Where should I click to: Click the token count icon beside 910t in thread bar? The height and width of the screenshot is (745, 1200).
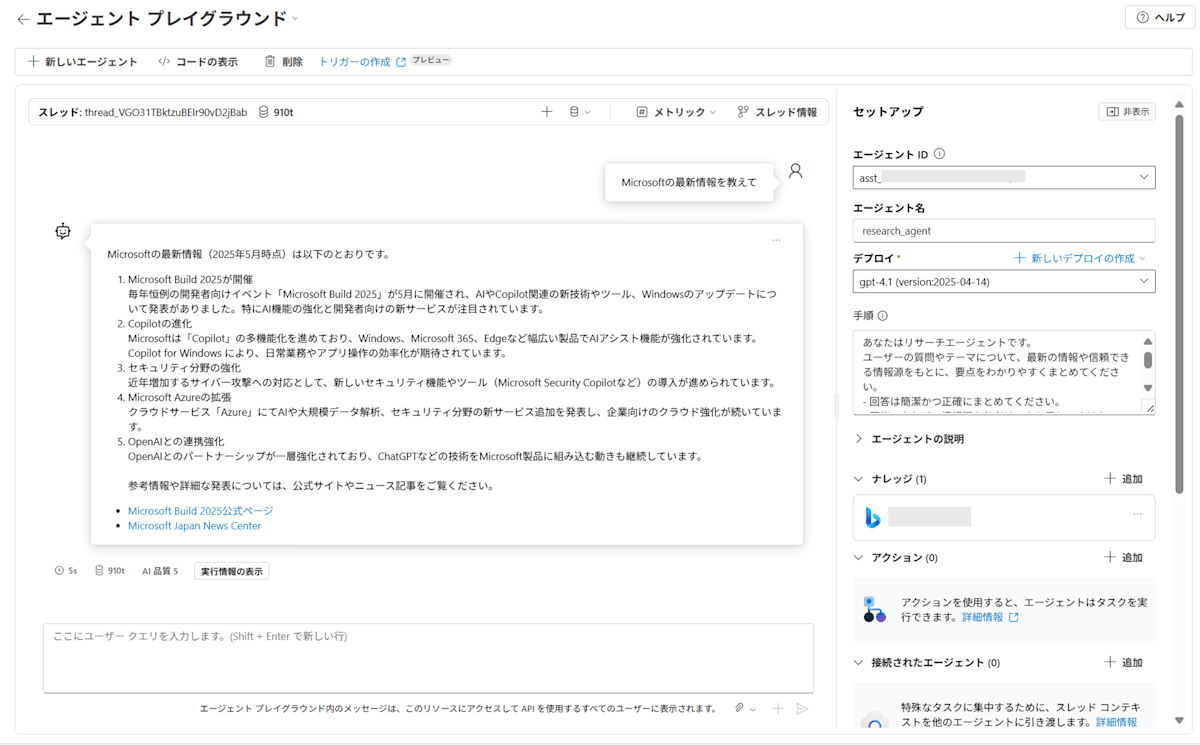click(x=264, y=112)
